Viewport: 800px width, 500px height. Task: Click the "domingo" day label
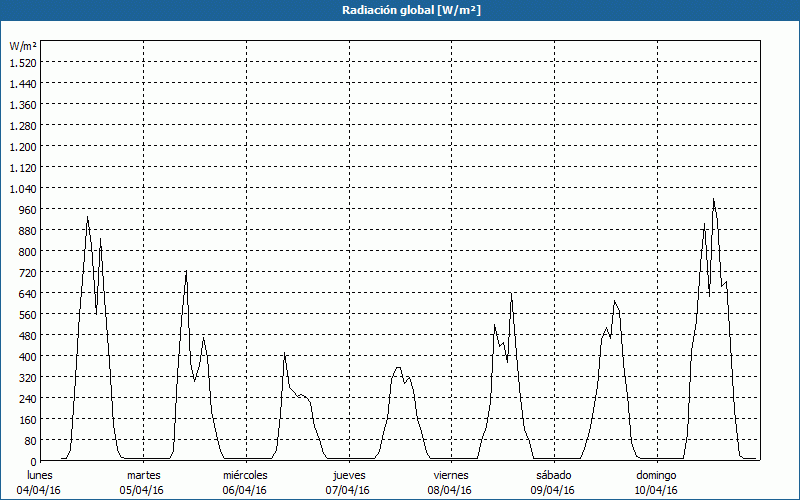coord(656,475)
